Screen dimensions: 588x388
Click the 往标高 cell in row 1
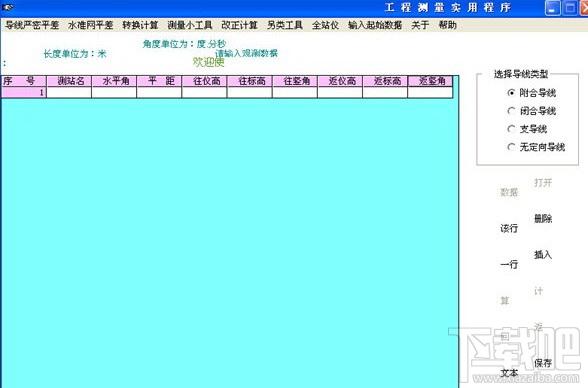[250, 93]
